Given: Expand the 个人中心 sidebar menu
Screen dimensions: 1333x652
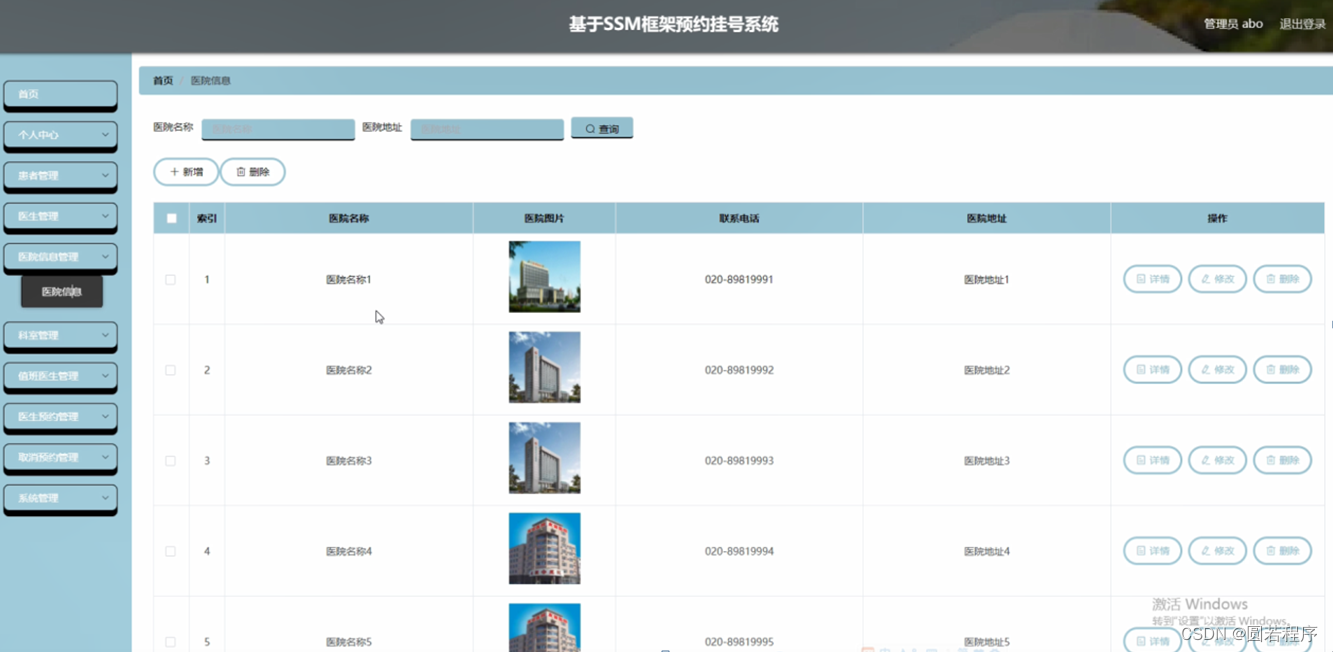Looking at the screenshot, I should pyautogui.click(x=60, y=135).
